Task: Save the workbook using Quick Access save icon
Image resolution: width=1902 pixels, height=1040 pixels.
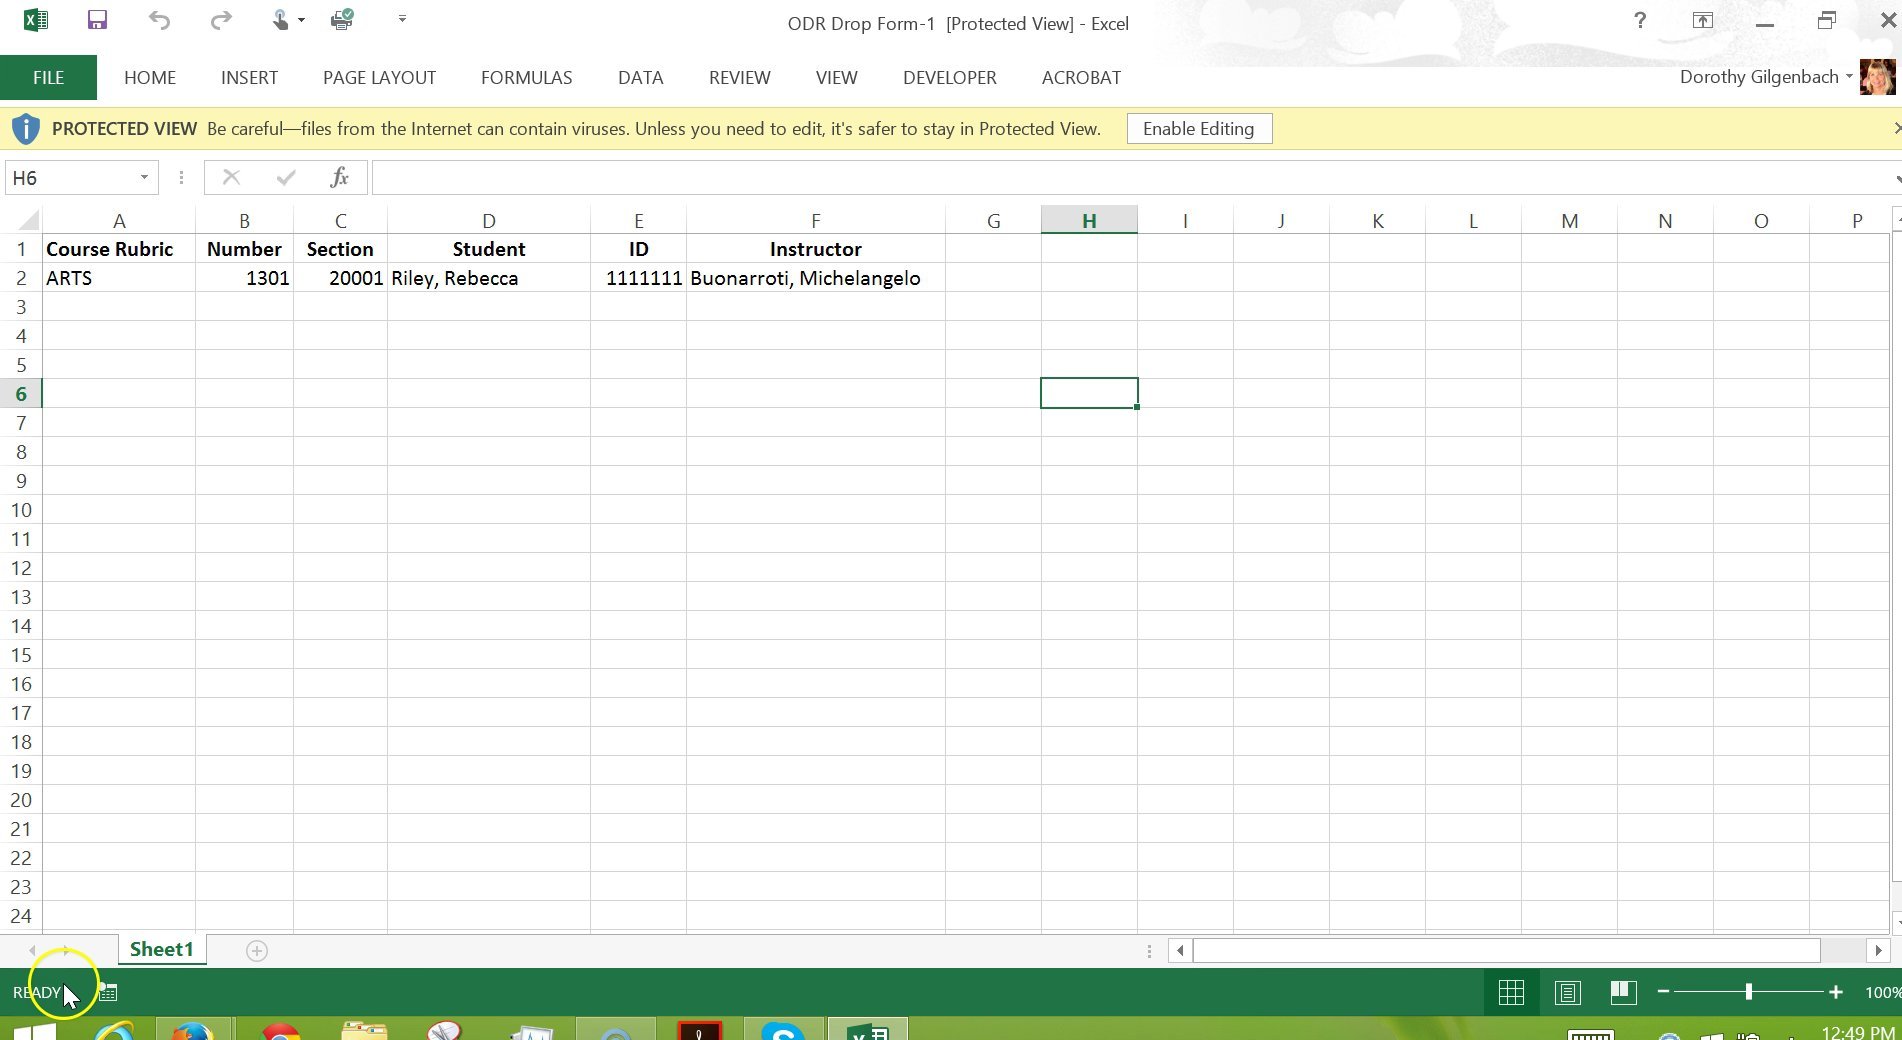Action: coord(96,20)
